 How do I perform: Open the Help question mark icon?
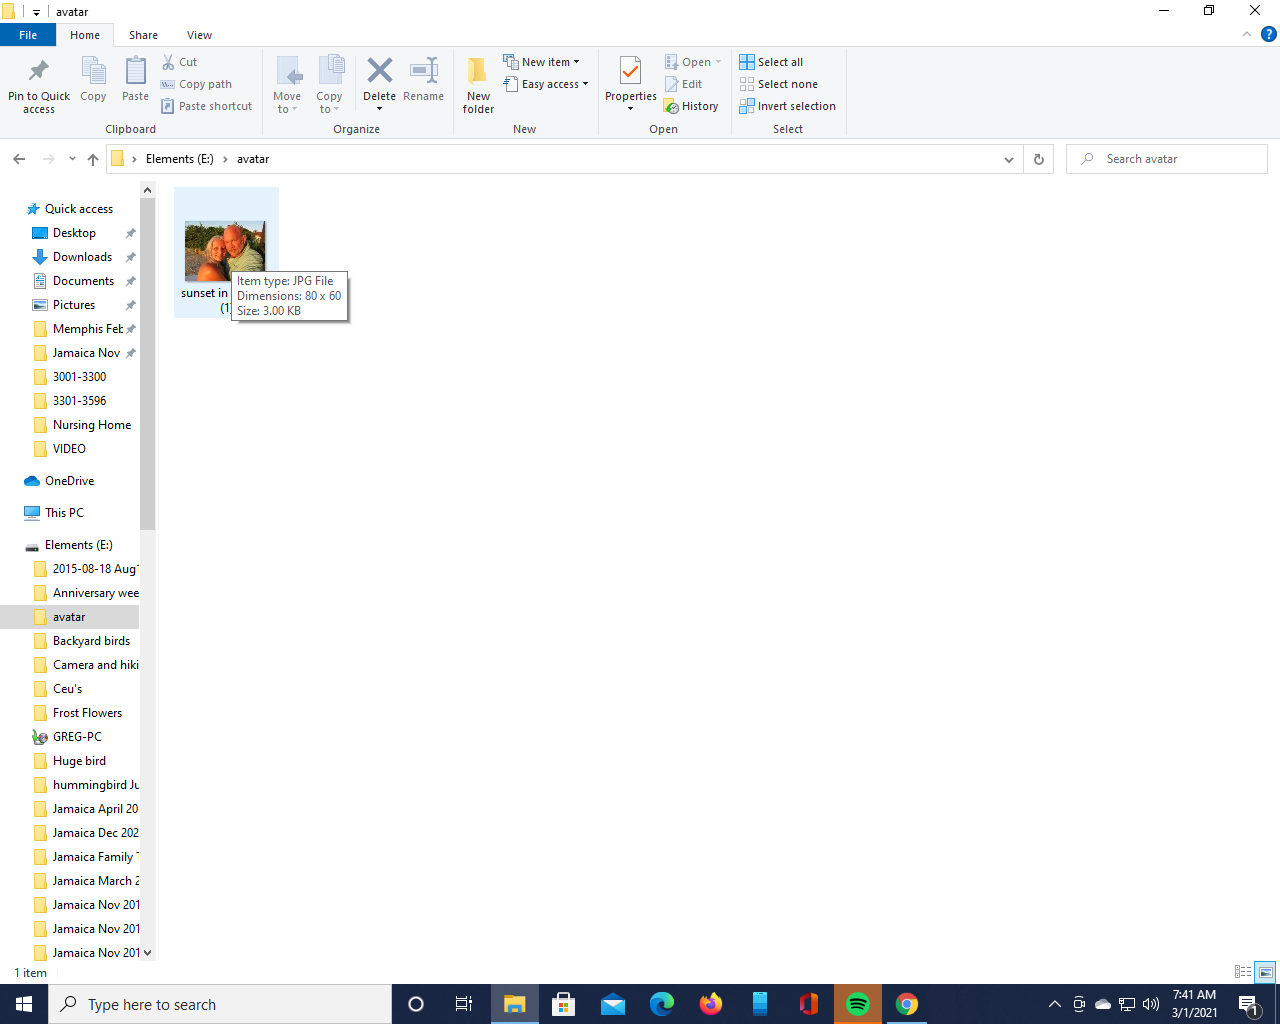click(x=1269, y=34)
